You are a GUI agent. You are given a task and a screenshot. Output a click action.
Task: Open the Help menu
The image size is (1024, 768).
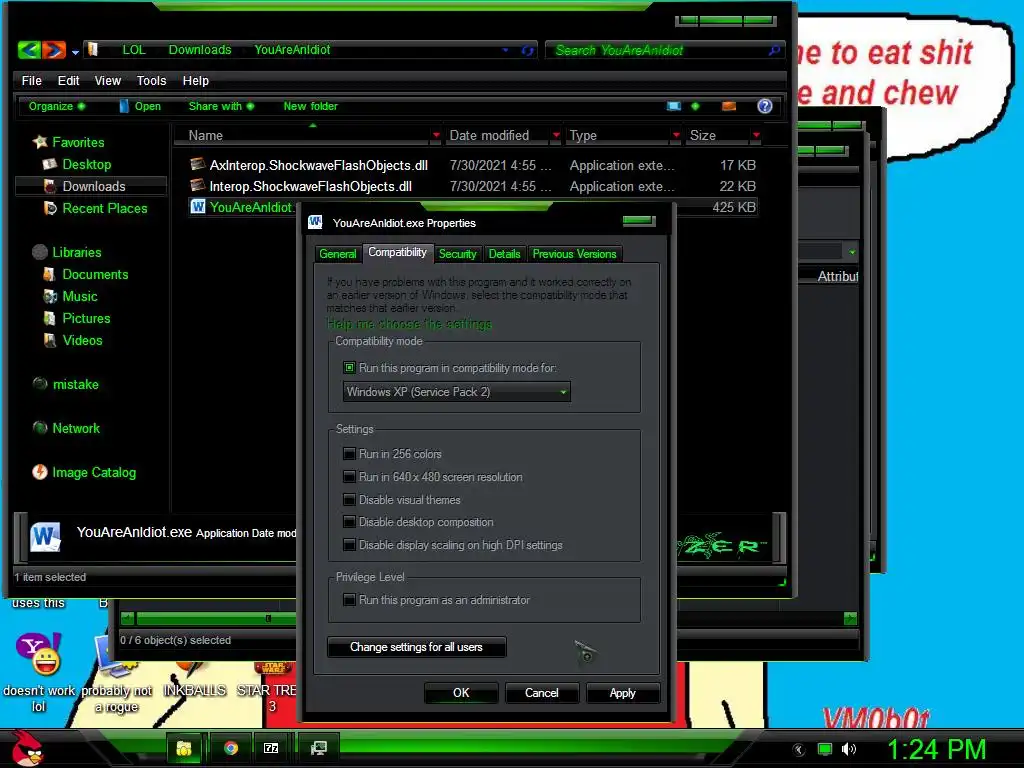195,80
